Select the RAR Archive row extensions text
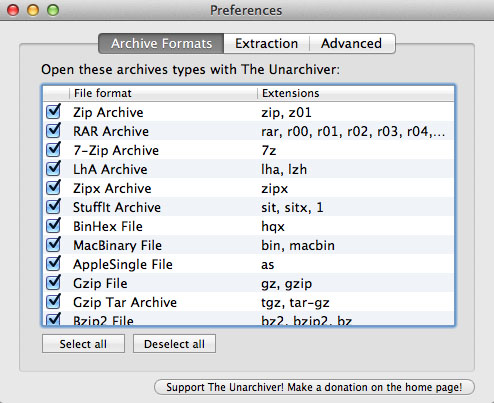The height and width of the screenshot is (403, 494). [353, 131]
